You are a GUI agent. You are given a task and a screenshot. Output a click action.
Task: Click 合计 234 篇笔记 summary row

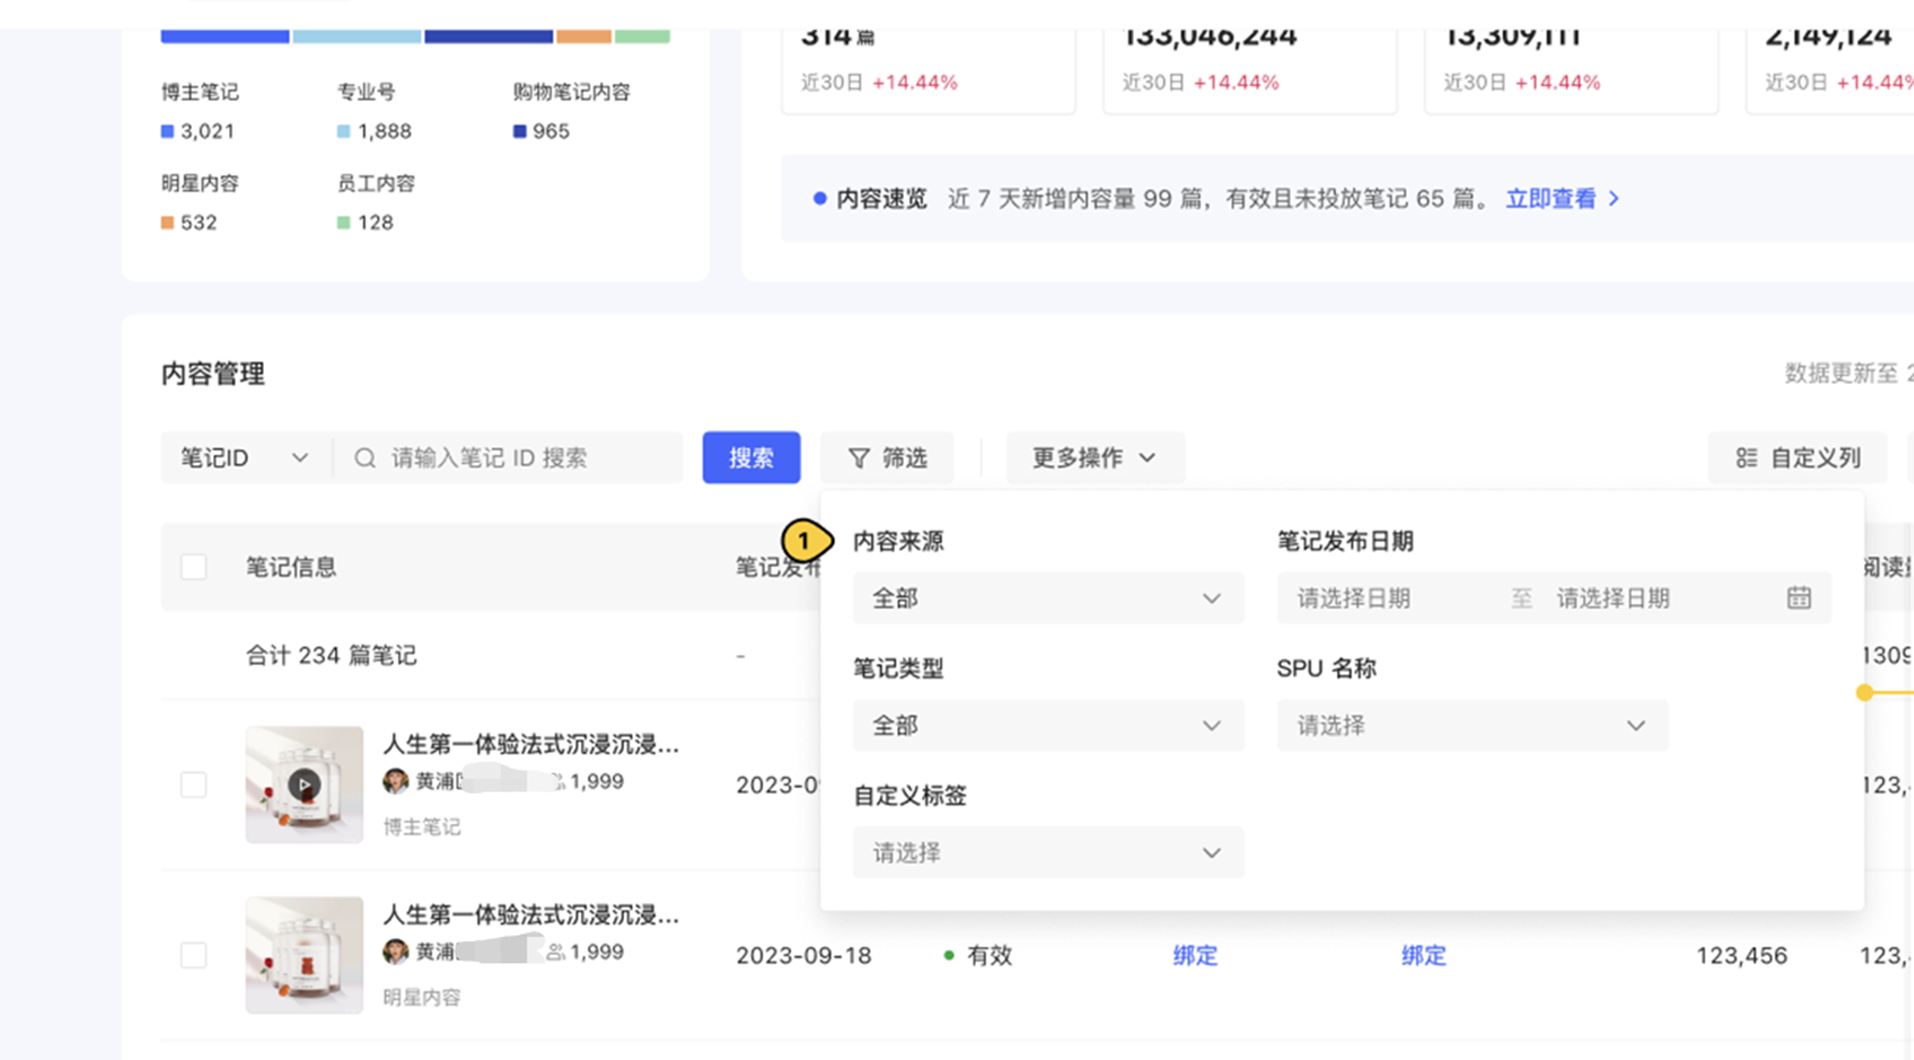tap(331, 655)
